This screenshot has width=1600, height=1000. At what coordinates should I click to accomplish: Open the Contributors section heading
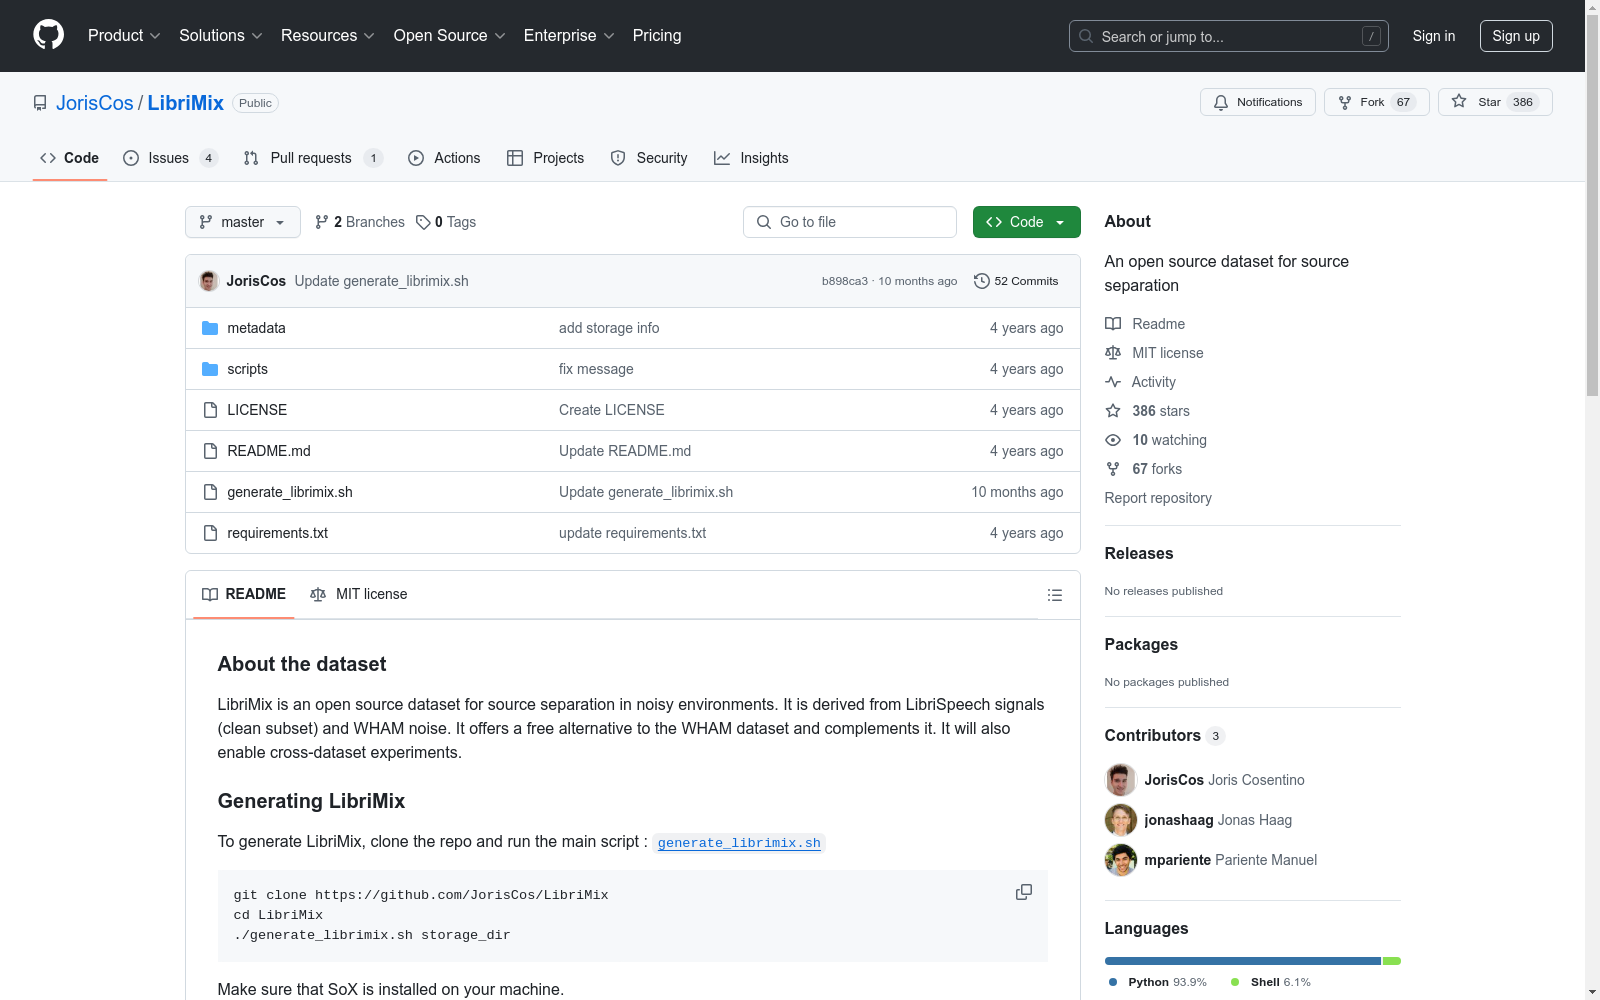point(1164,735)
